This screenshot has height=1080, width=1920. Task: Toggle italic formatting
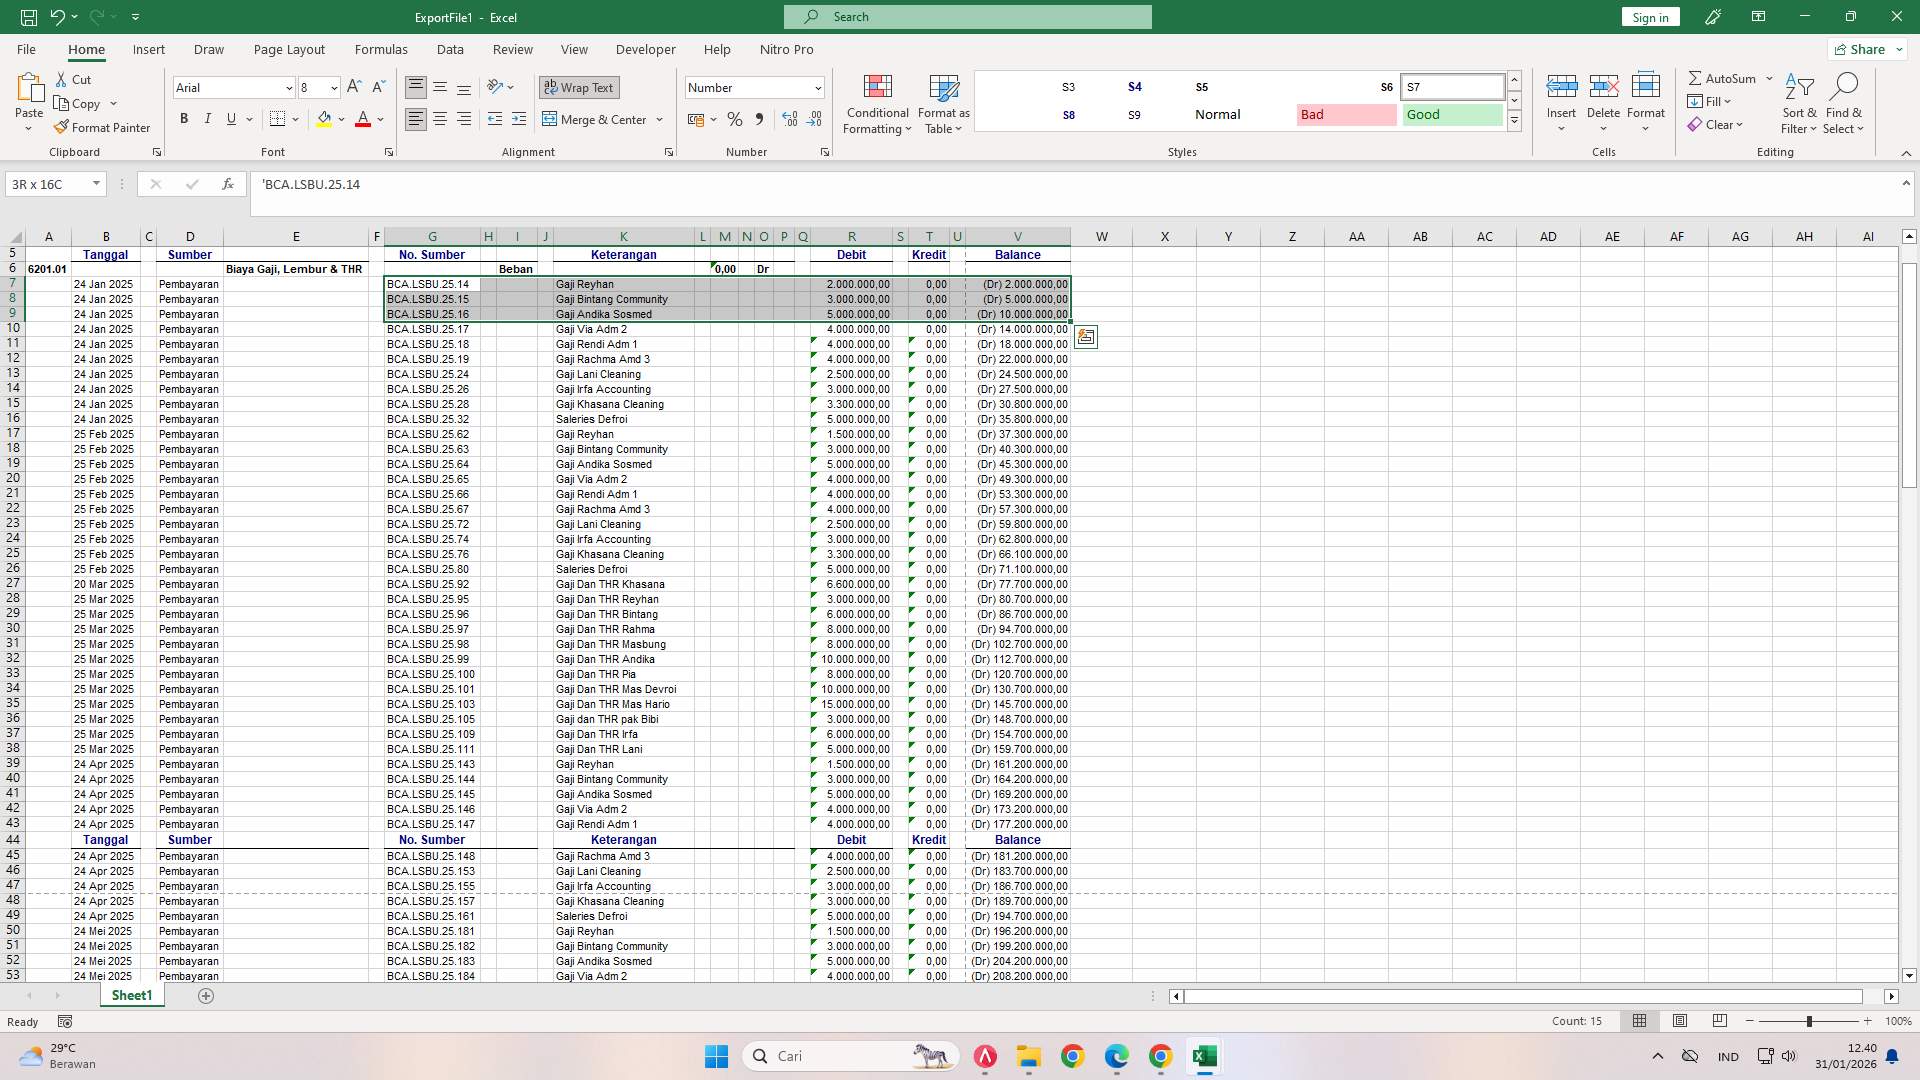[207, 118]
